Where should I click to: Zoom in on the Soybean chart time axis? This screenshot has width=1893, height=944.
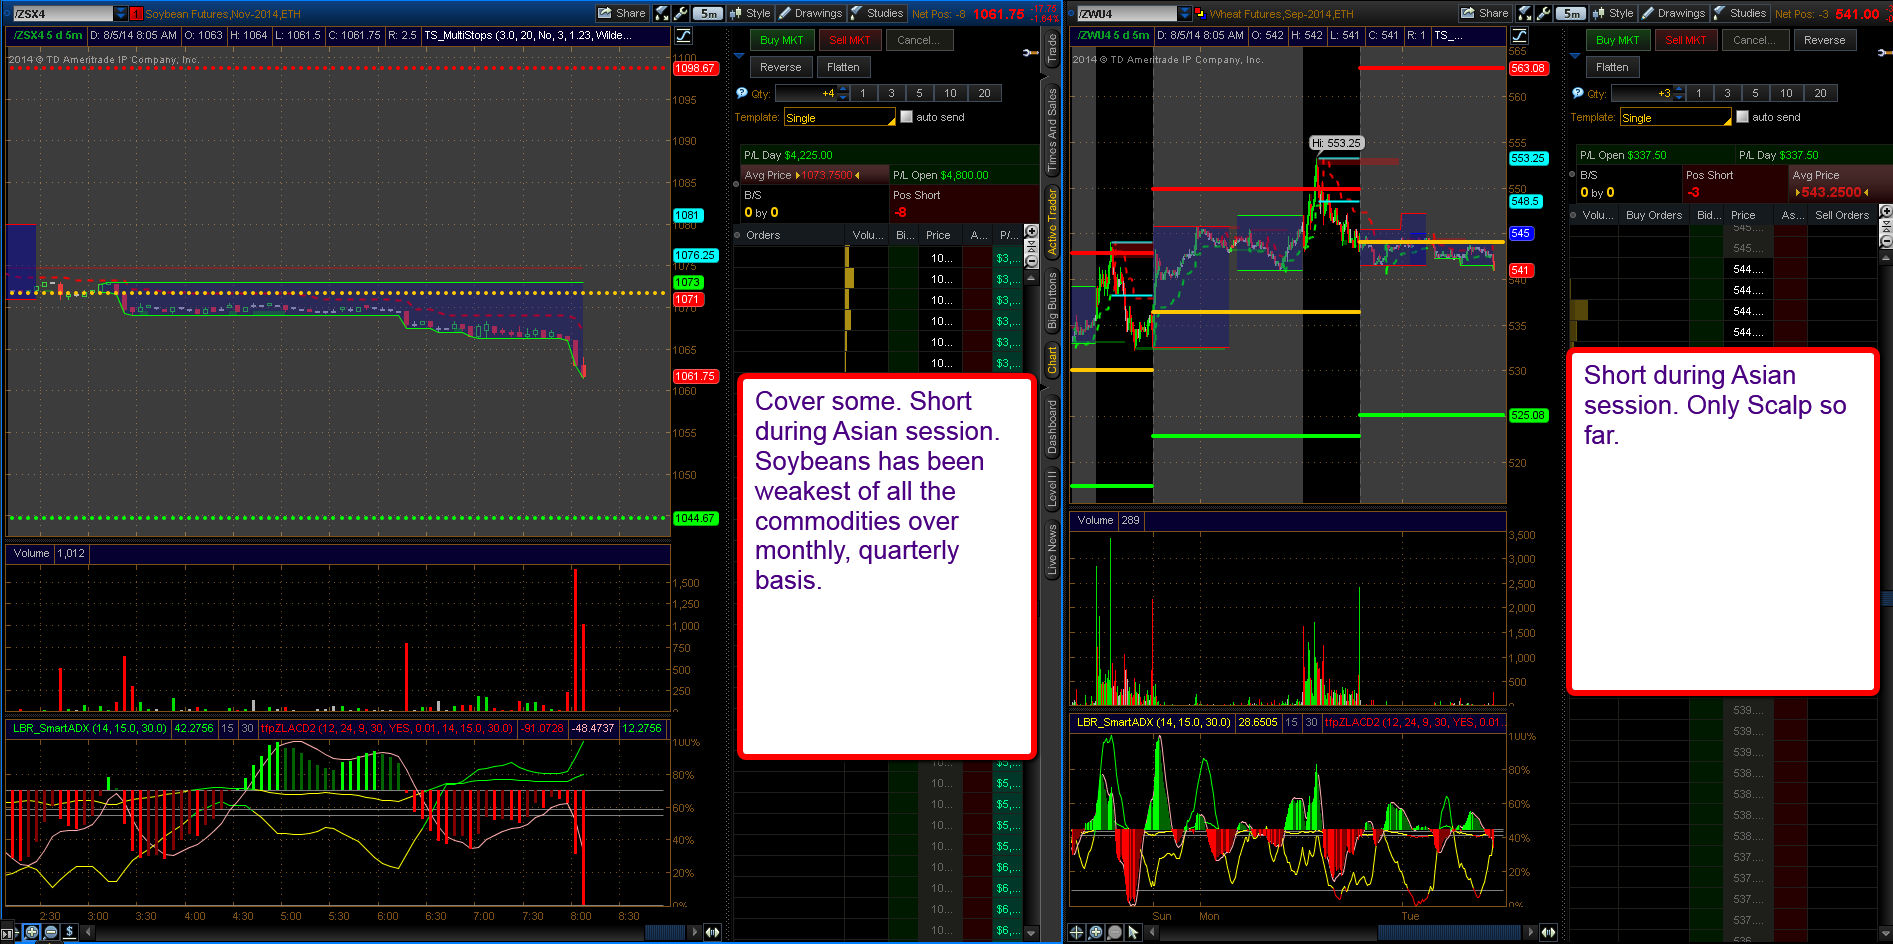click(x=32, y=932)
